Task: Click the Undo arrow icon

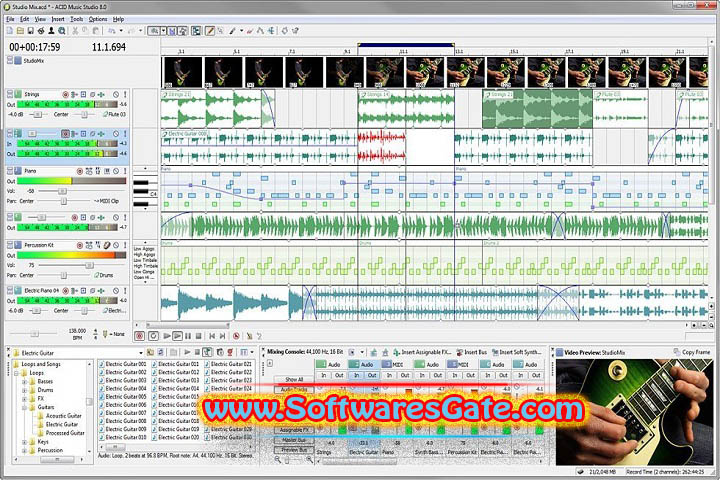Action: pyautogui.click(x=112, y=31)
